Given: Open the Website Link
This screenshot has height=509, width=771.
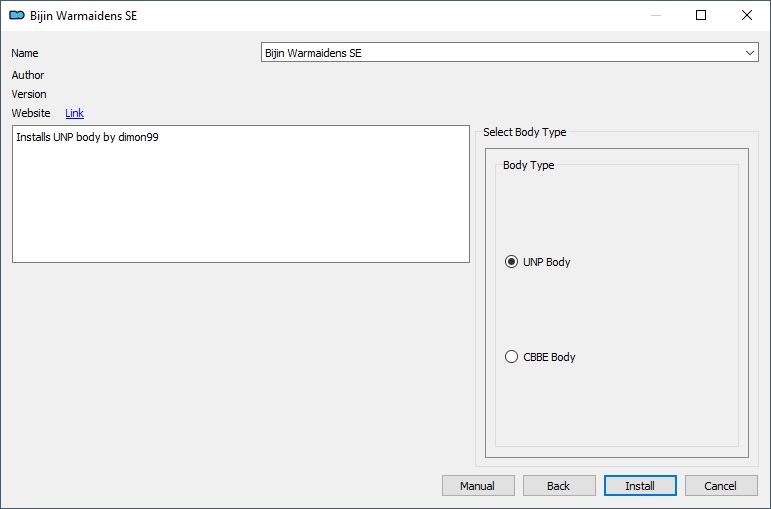Looking at the screenshot, I should (x=74, y=113).
